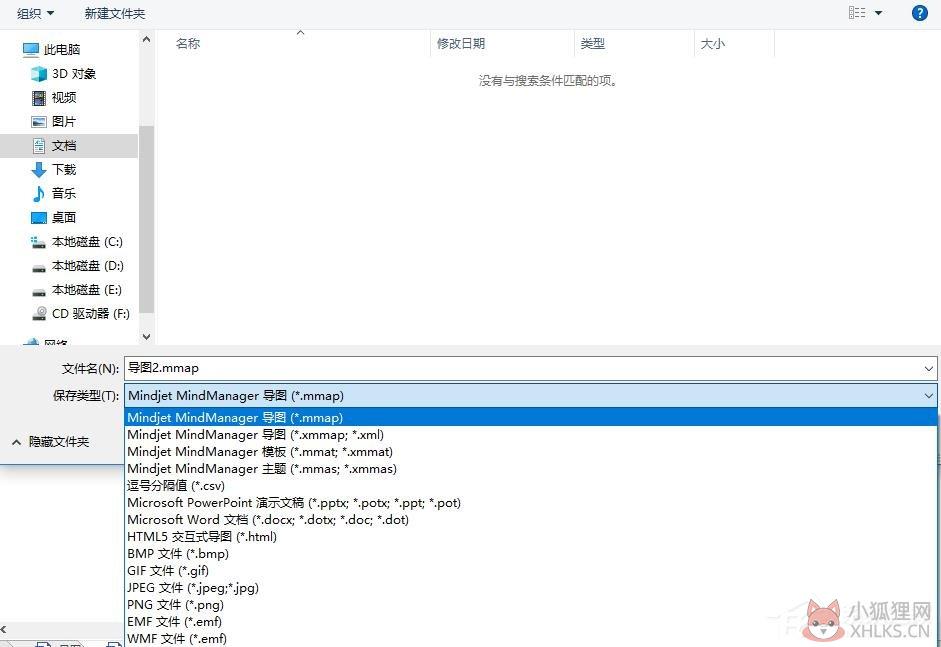Click the 文档 document icon
This screenshot has width=941, height=647.
click(x=39, y=146)
